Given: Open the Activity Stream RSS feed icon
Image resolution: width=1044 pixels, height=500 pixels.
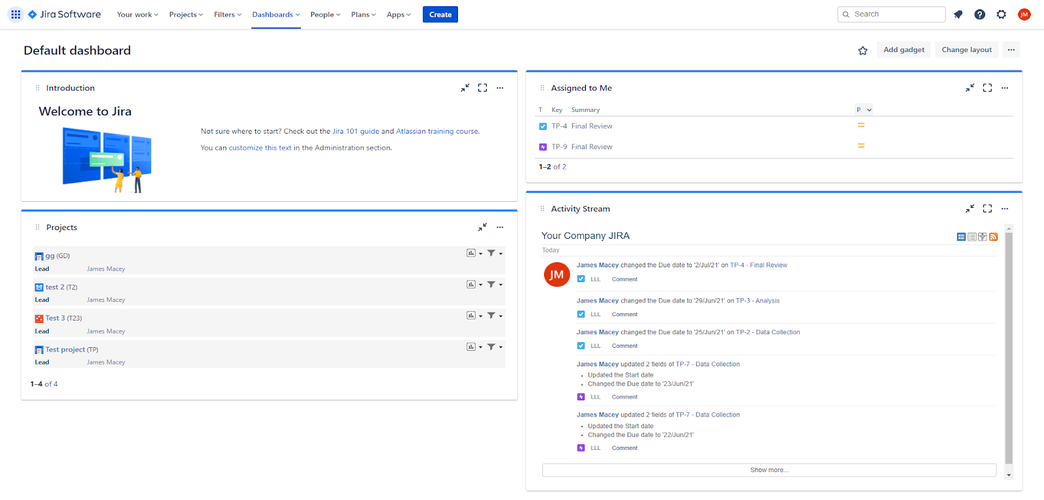Looking at the screenshot, I should click(993, 236).
